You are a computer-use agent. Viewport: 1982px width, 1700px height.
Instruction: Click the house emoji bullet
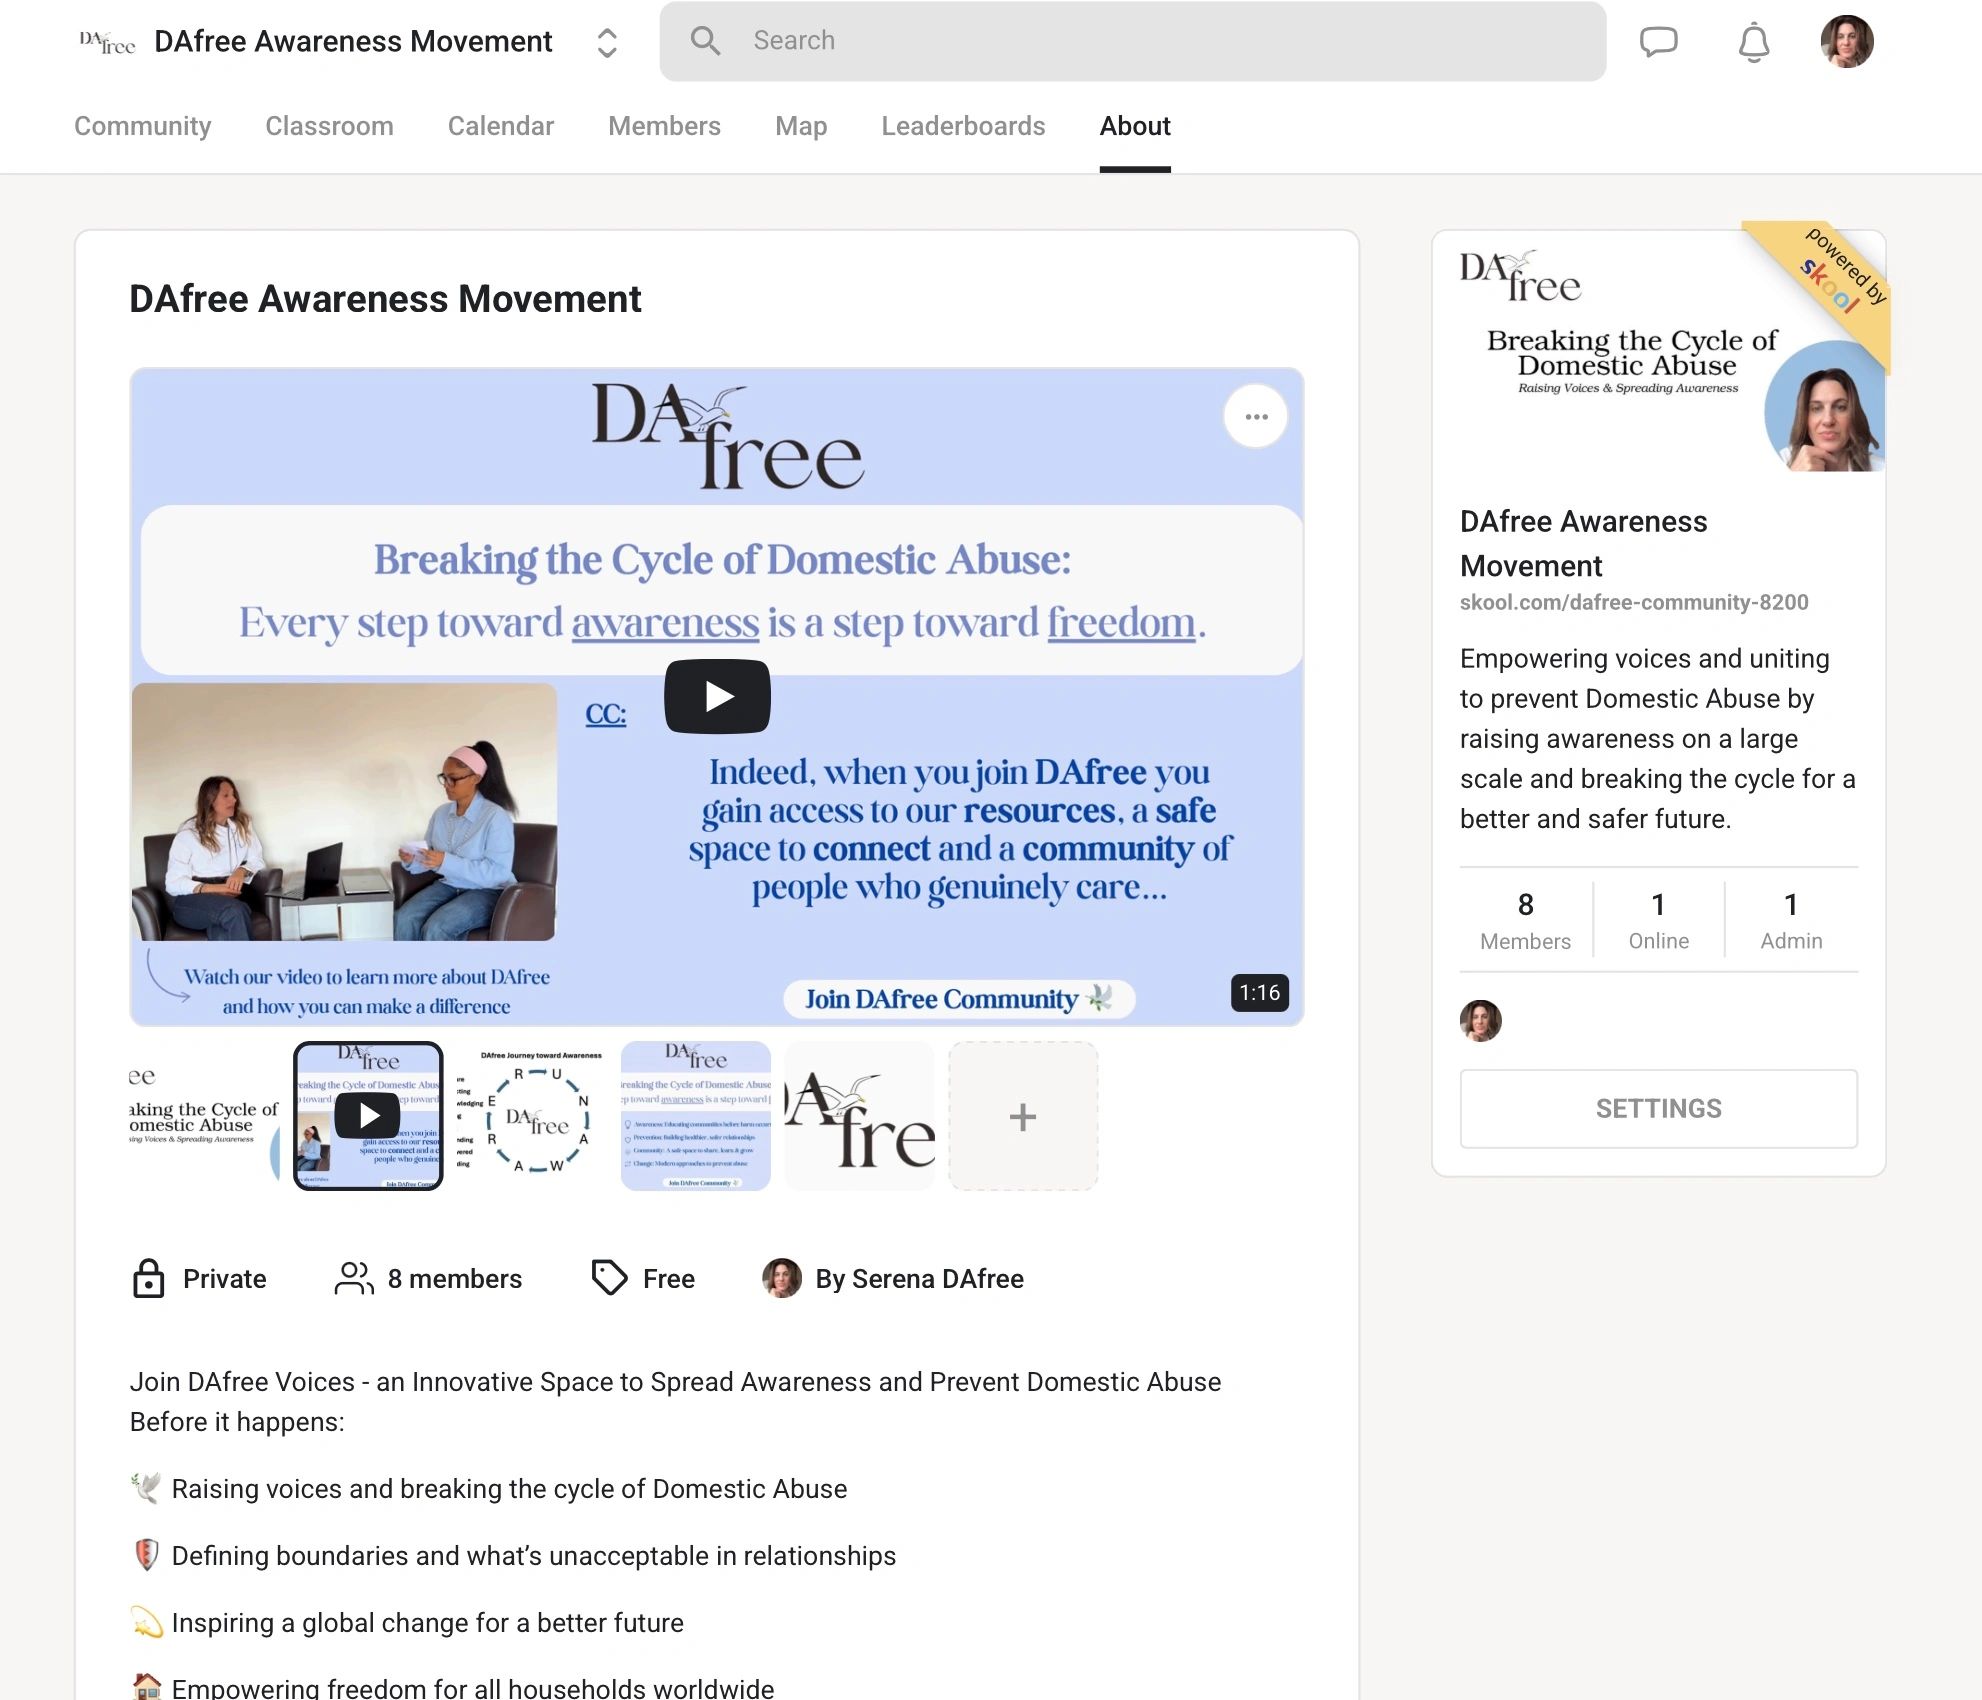(146, 1687)
